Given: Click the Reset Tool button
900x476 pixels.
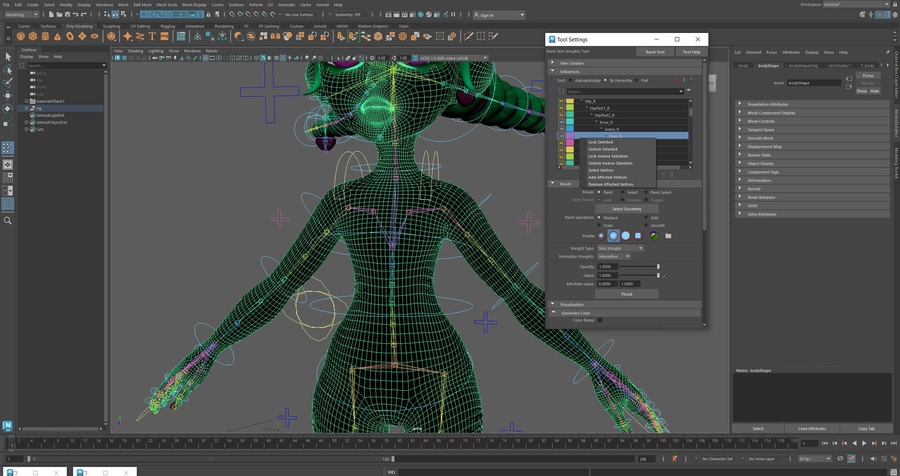Looking at the screenshot, I should coord(655,51).
